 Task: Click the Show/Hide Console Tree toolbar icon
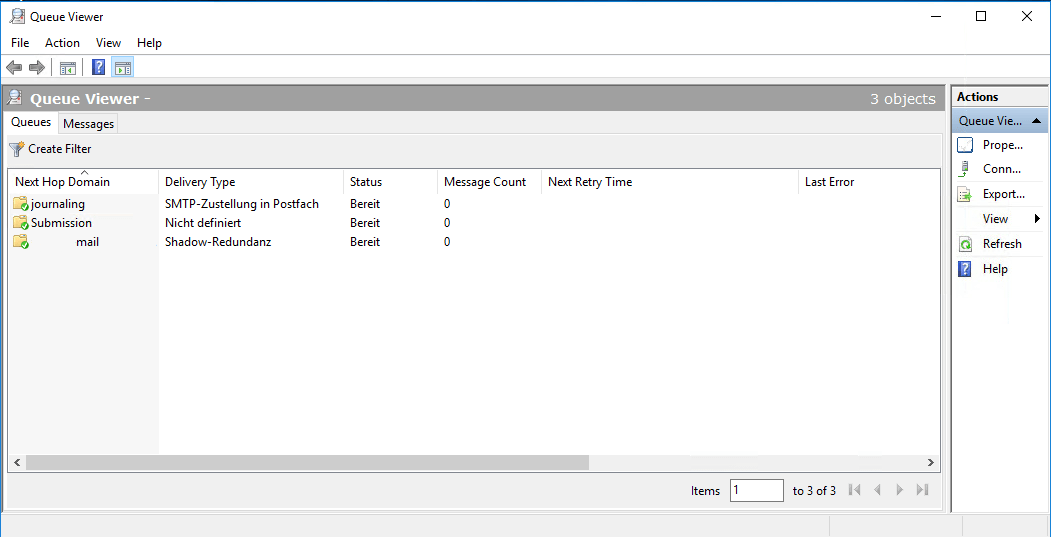[68, 68]
